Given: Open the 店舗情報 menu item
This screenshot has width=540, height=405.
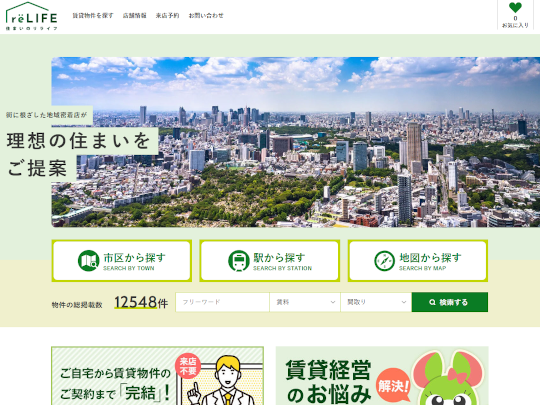Looking at the screenshot, I should click(x=134, y=15).
